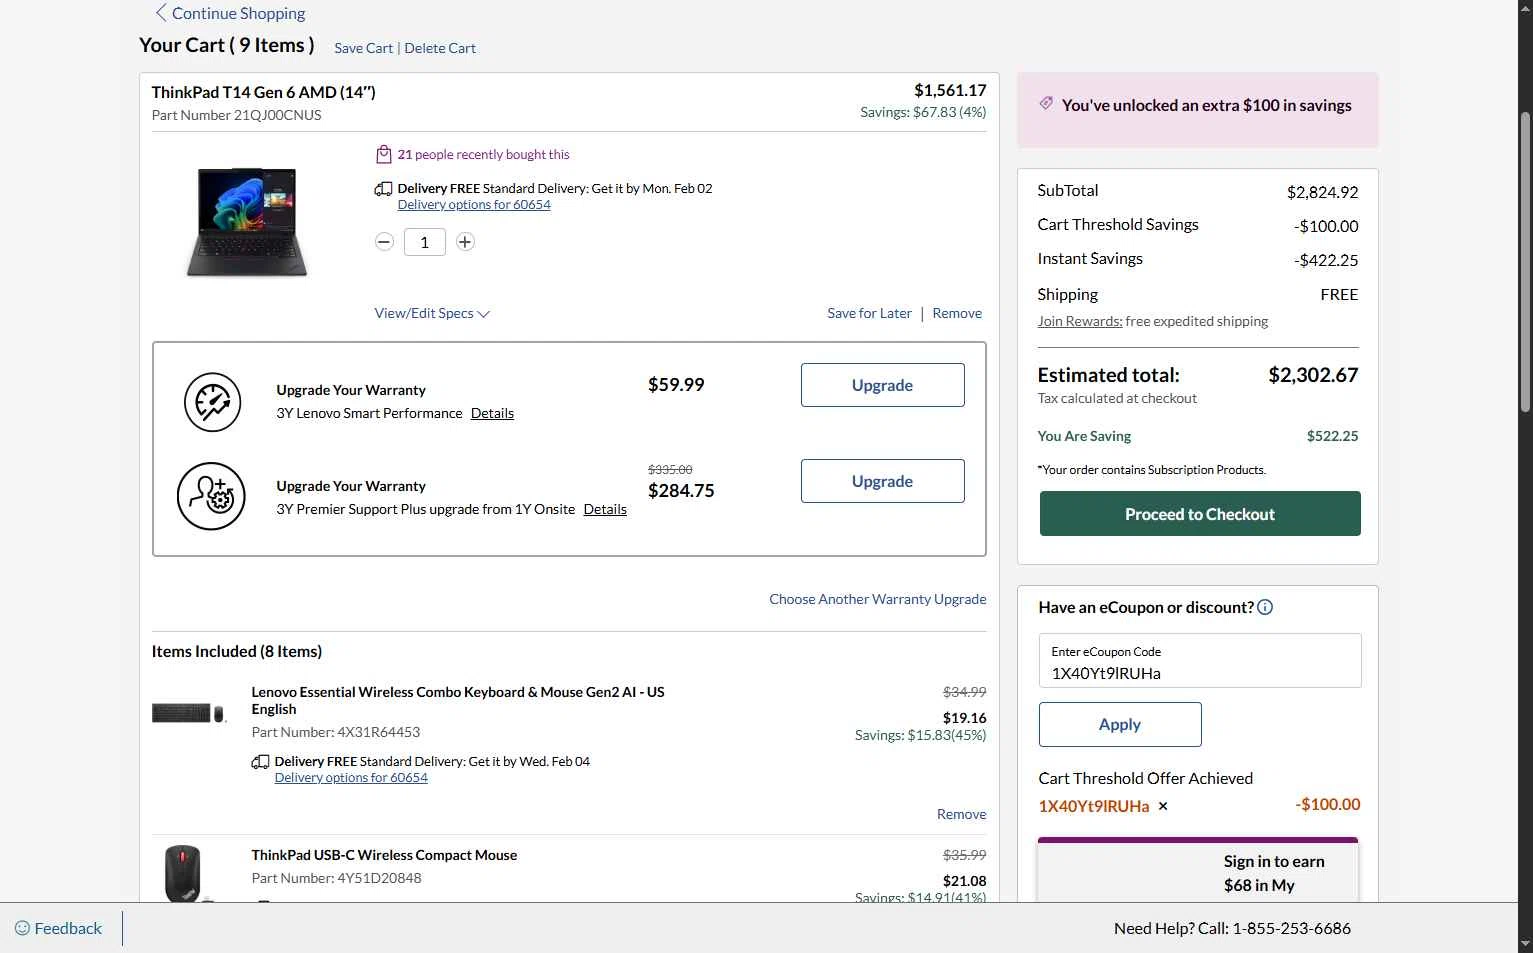The width and height of the screenshot is (1533, 953).
Task: Click the ThinkPad T14 laptop thumbnail
Action: (x=247, y=222)
